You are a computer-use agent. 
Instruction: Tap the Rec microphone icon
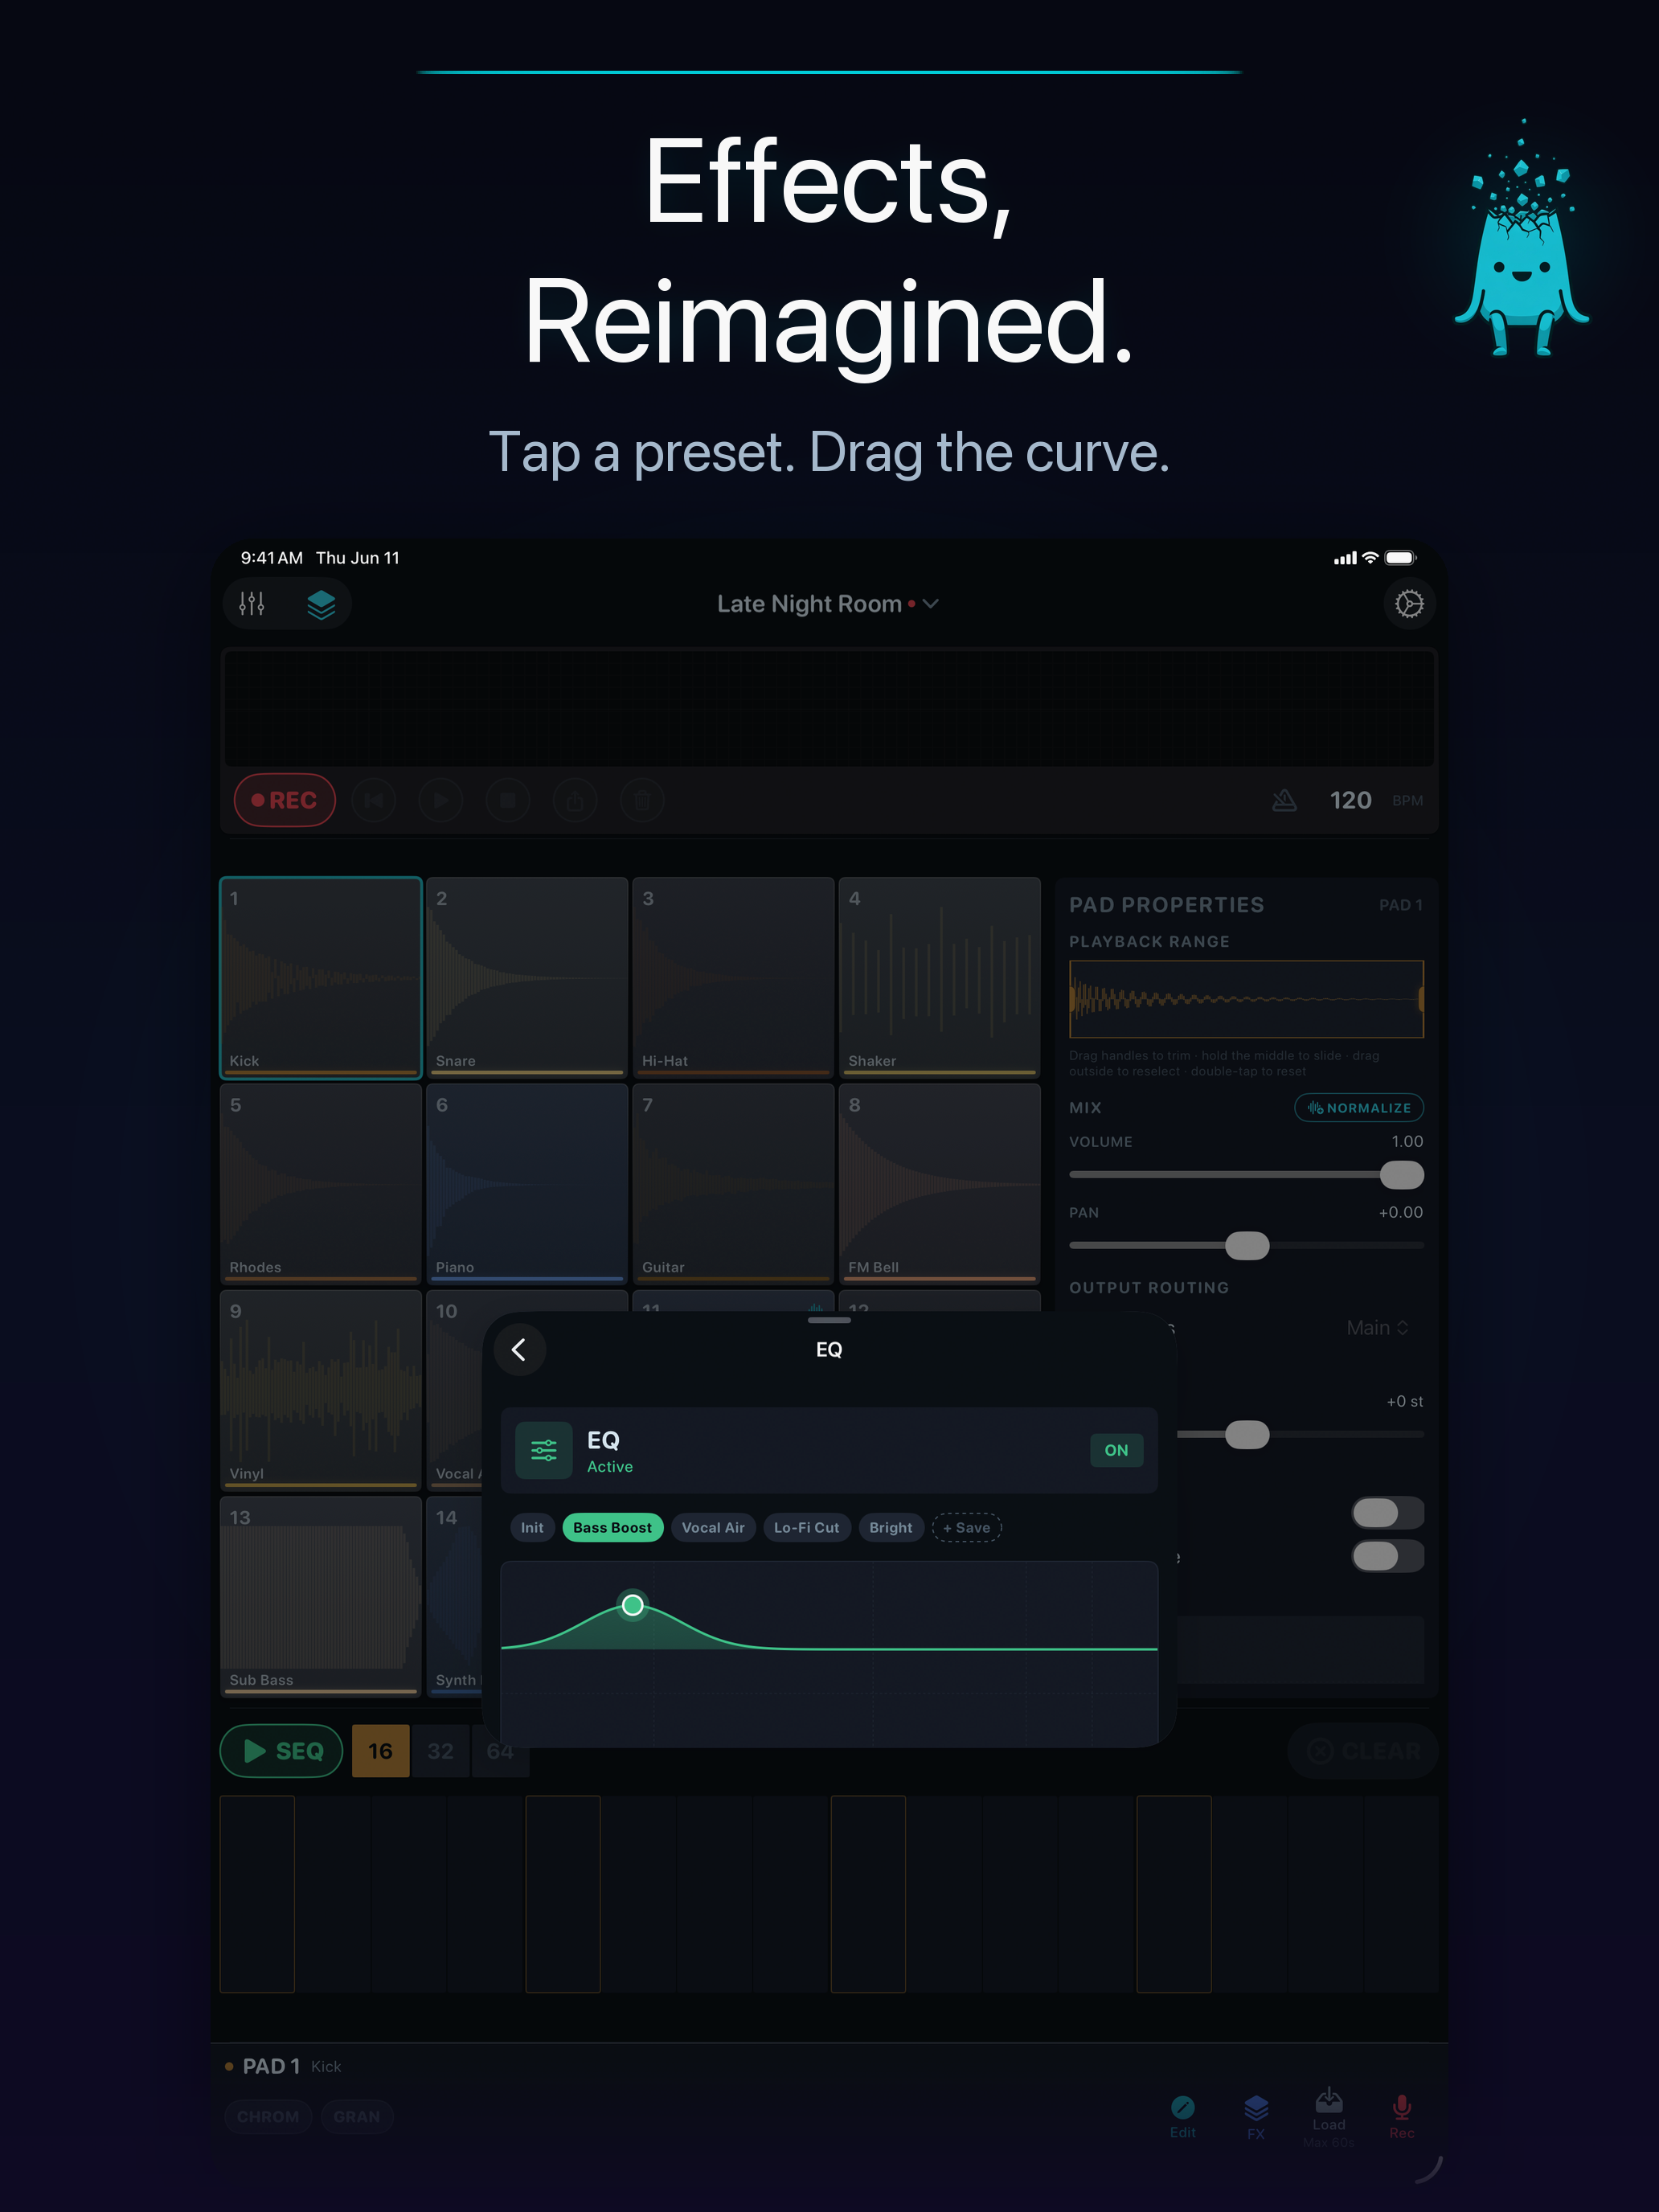point(1402,2108)
